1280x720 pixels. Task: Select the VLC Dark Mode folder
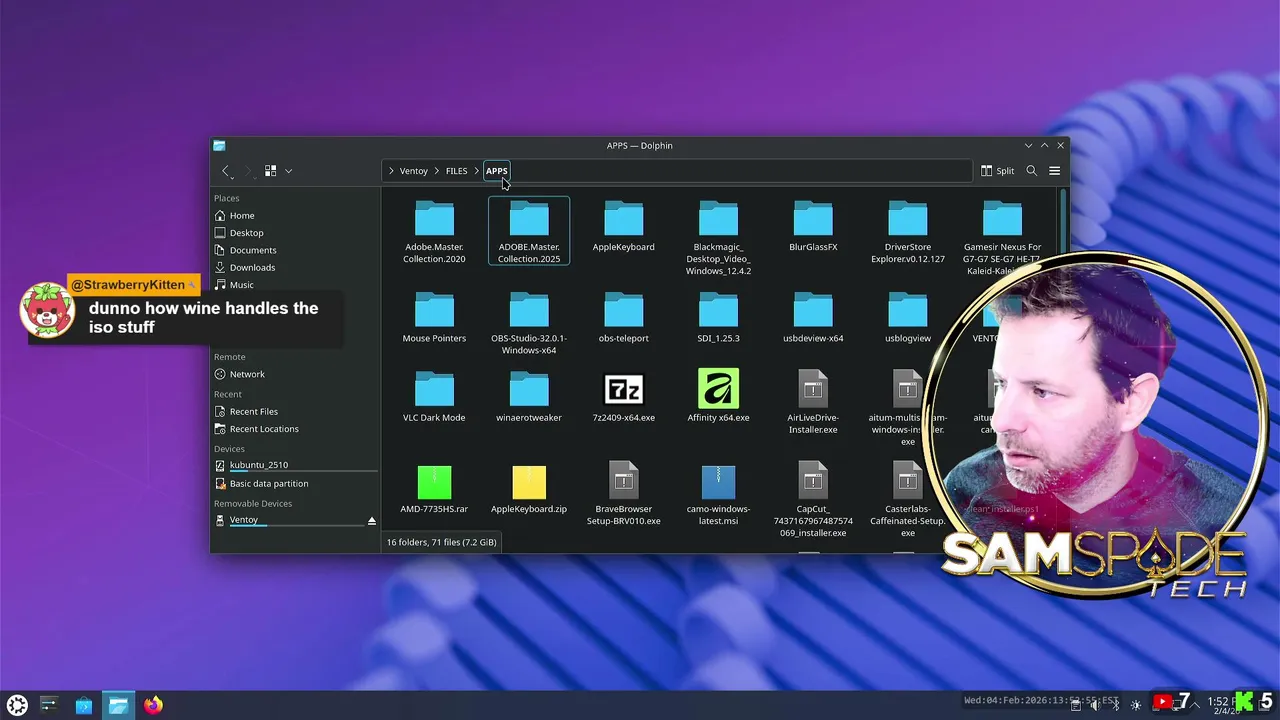coord(434,397)
